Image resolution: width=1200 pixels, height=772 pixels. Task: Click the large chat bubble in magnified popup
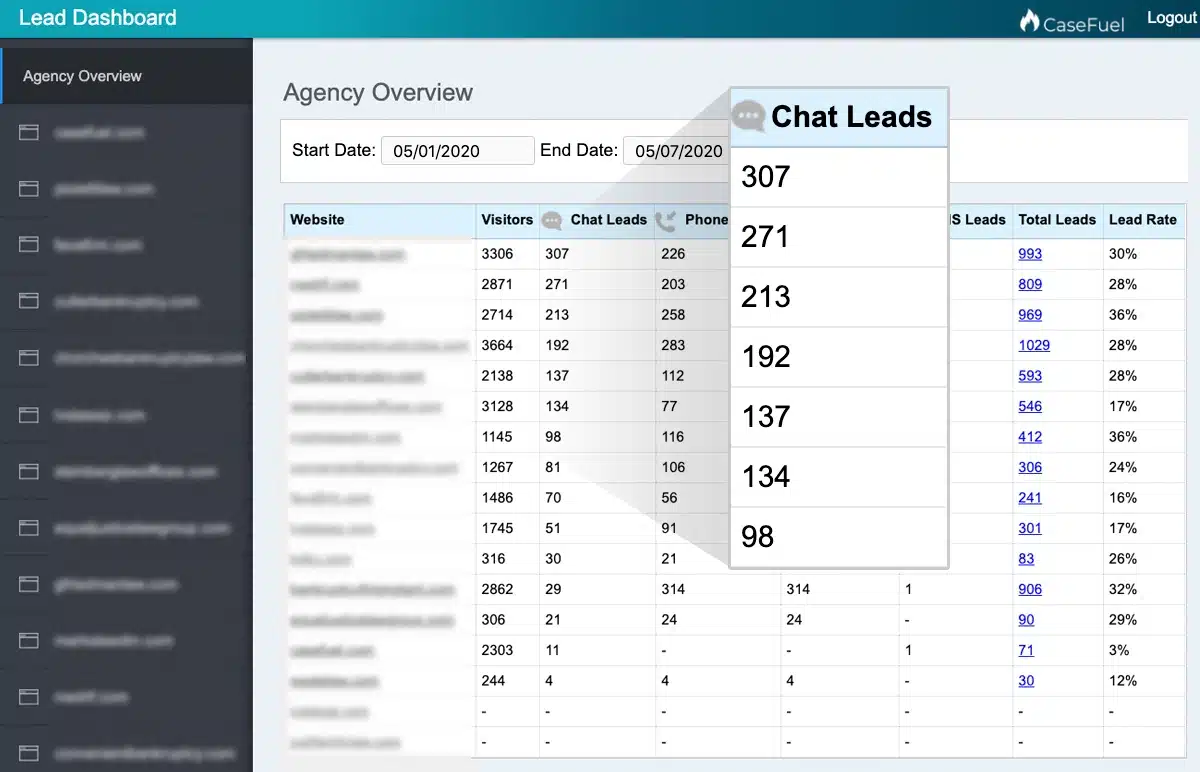click(749, 117)
